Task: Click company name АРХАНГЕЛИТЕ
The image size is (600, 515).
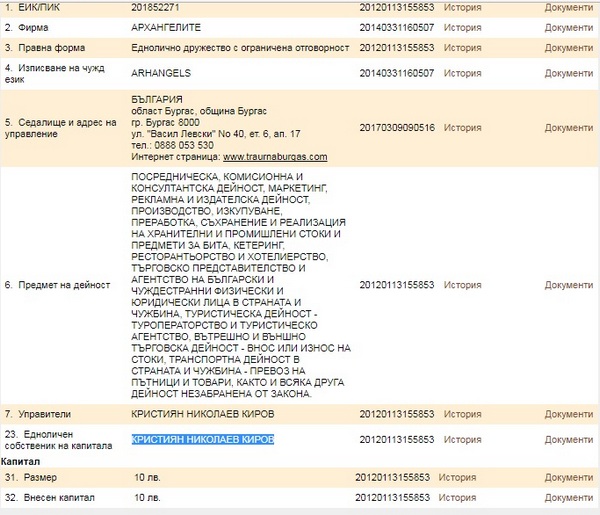Action: coord(166,28)
